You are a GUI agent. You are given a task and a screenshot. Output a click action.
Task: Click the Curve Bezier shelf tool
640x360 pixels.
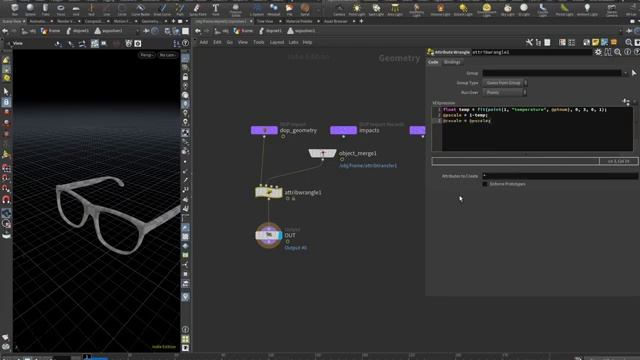pos(140,9)
